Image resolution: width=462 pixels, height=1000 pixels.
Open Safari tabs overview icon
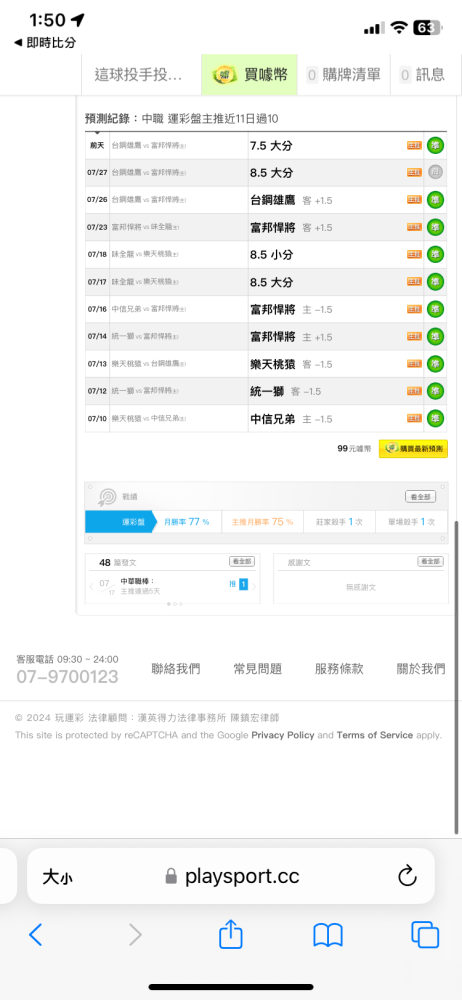(x=425, y=935)
